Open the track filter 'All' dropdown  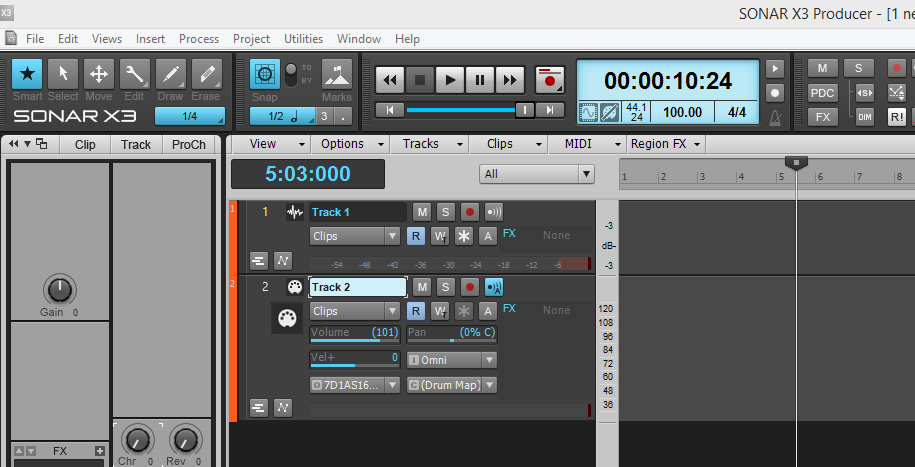[537, 174]
